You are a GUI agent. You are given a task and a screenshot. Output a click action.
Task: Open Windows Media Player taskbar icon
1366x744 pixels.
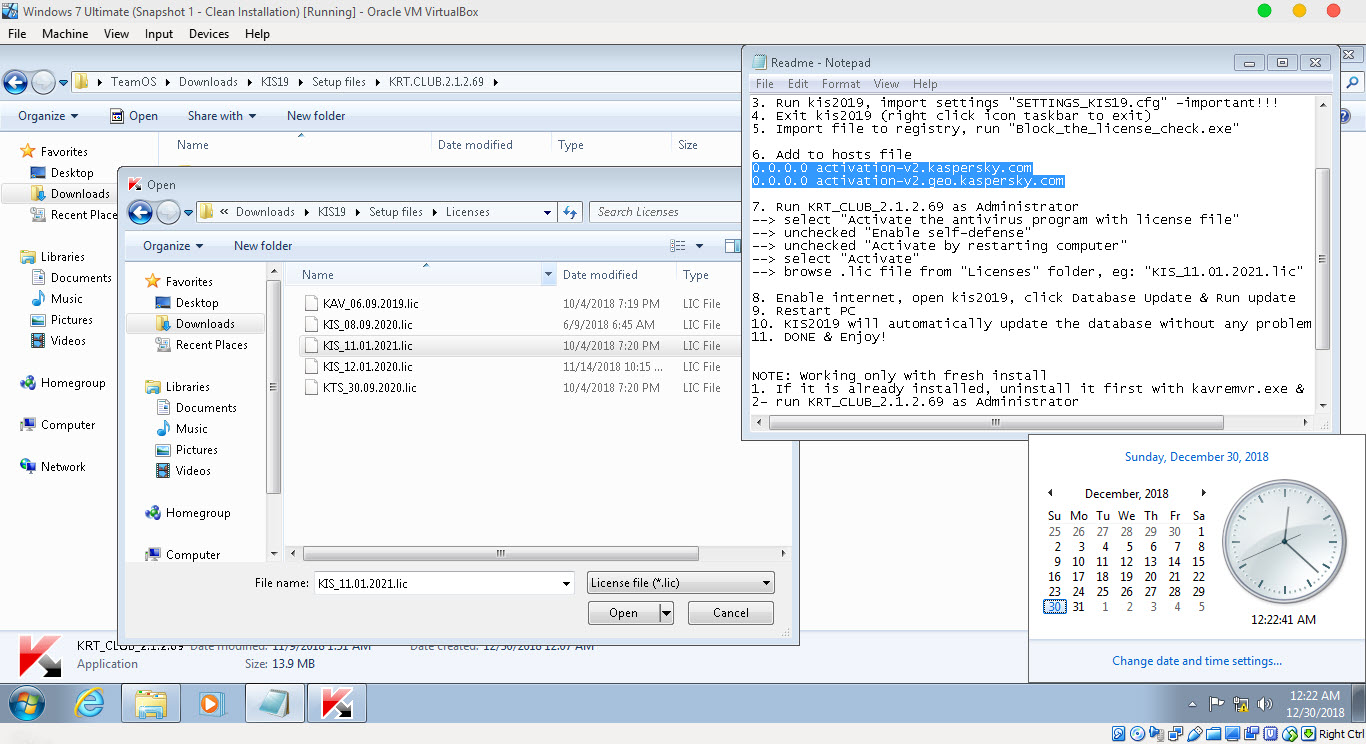pyautogui.click(x=212, y=703)
